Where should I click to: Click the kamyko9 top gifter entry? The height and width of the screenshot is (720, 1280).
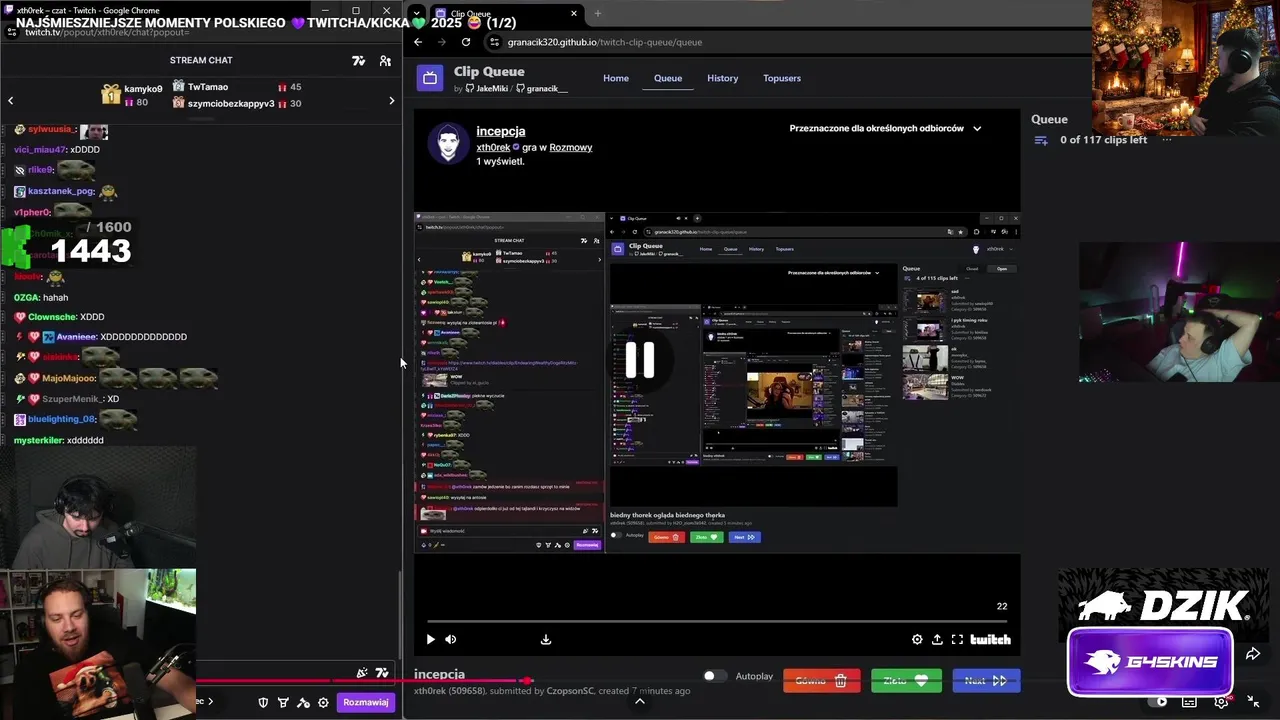click(x=133, y=95)
